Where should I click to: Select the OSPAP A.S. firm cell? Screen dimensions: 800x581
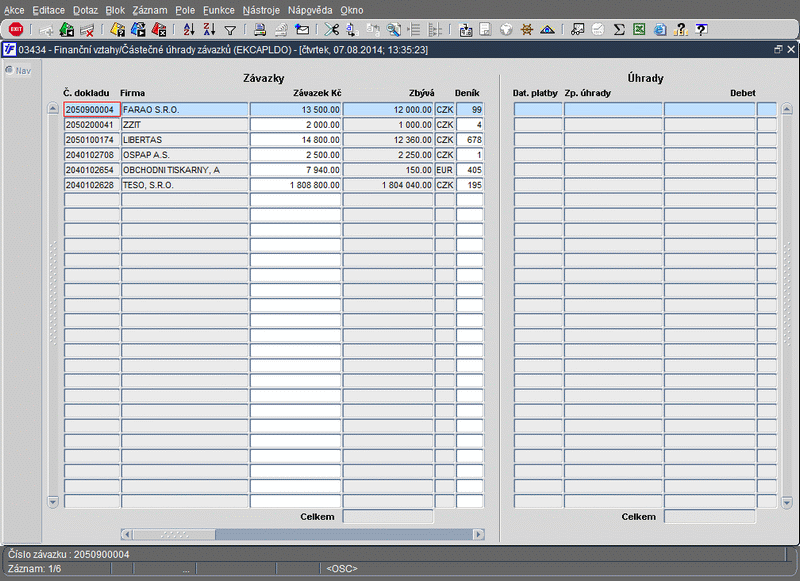click(x=185, y=155)
